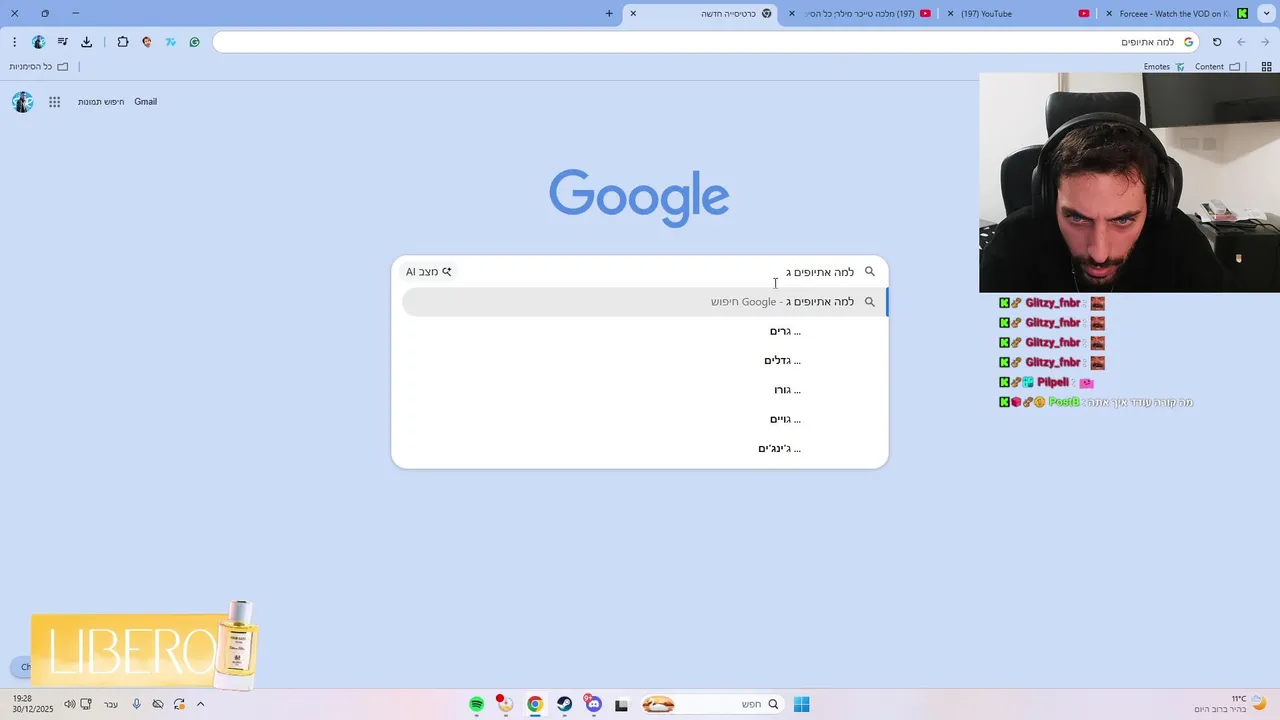1280x720 pixels.
Task: Reload the page with refresh icon
Action: coord(1217,42)
